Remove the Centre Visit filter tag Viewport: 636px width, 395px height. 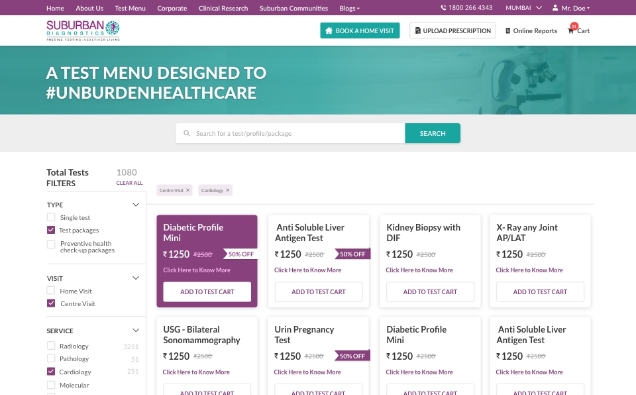tap(188, 190)
